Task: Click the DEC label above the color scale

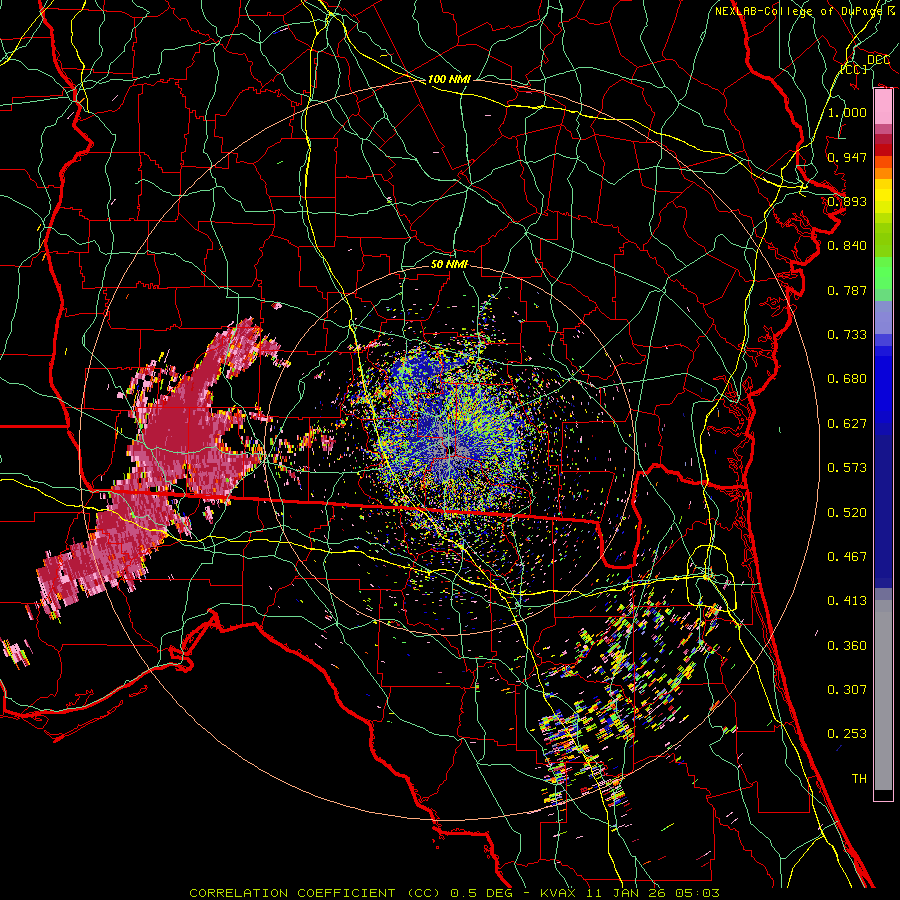Action: 878,59
